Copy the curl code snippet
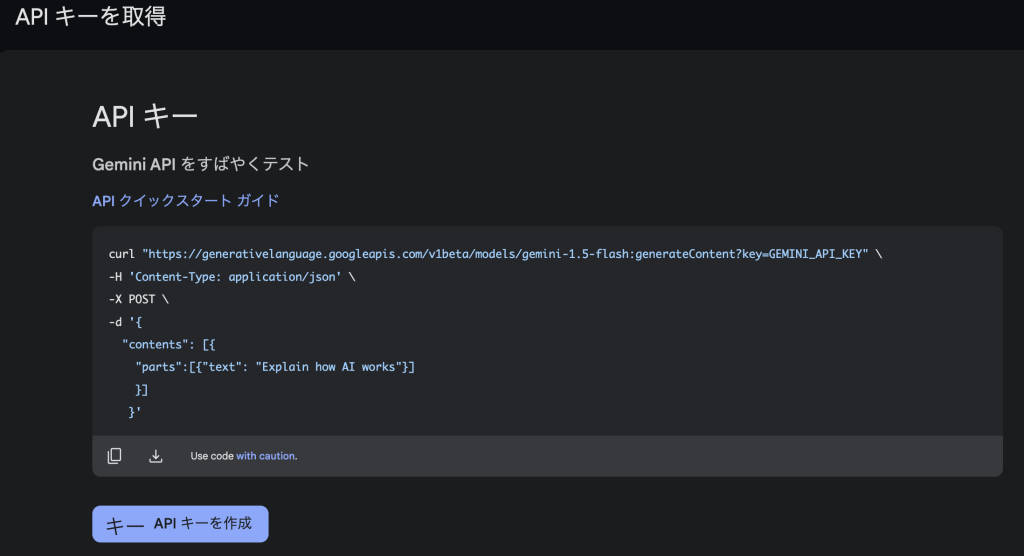Screen dimensions: 1024x556 (x=115, y=456)
